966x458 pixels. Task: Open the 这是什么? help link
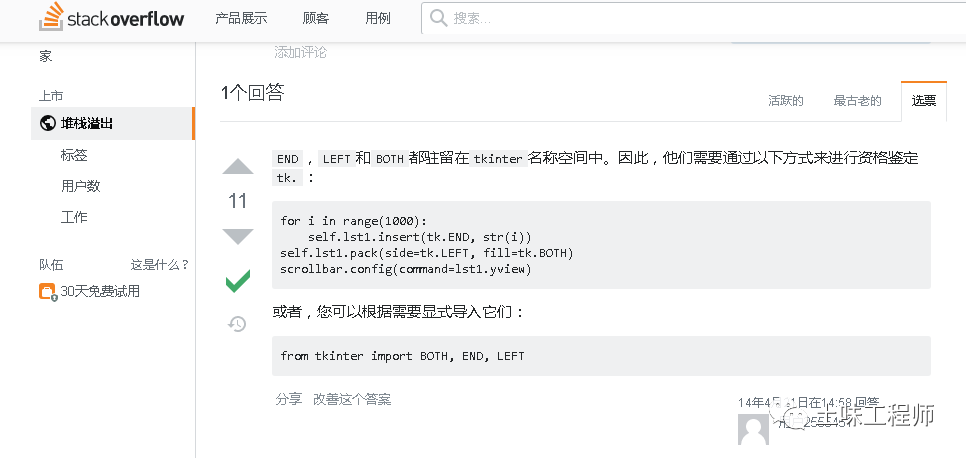(160, 265)
